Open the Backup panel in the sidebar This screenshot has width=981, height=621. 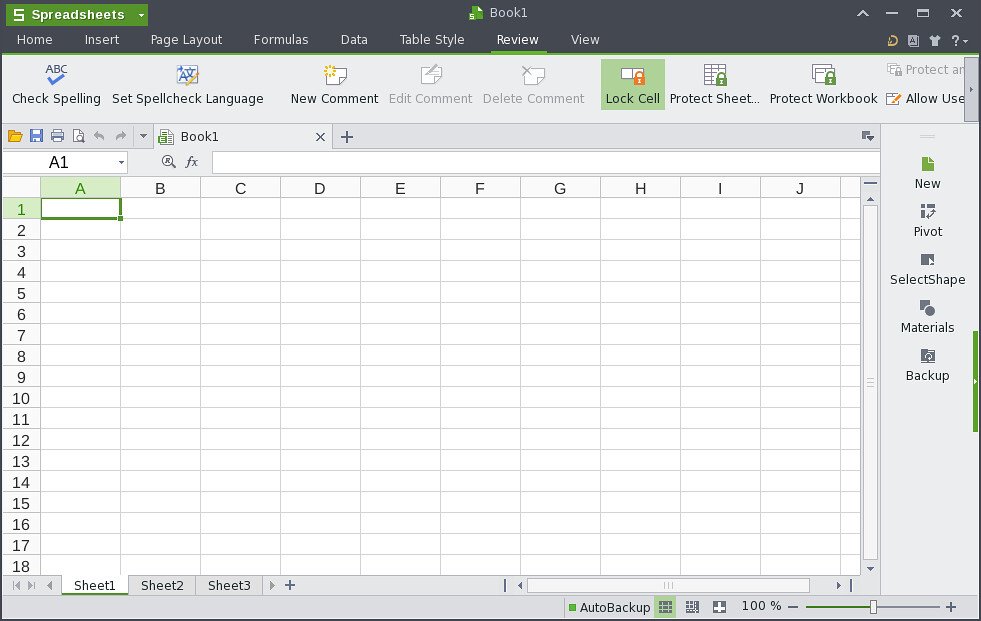tap(927, 364)
